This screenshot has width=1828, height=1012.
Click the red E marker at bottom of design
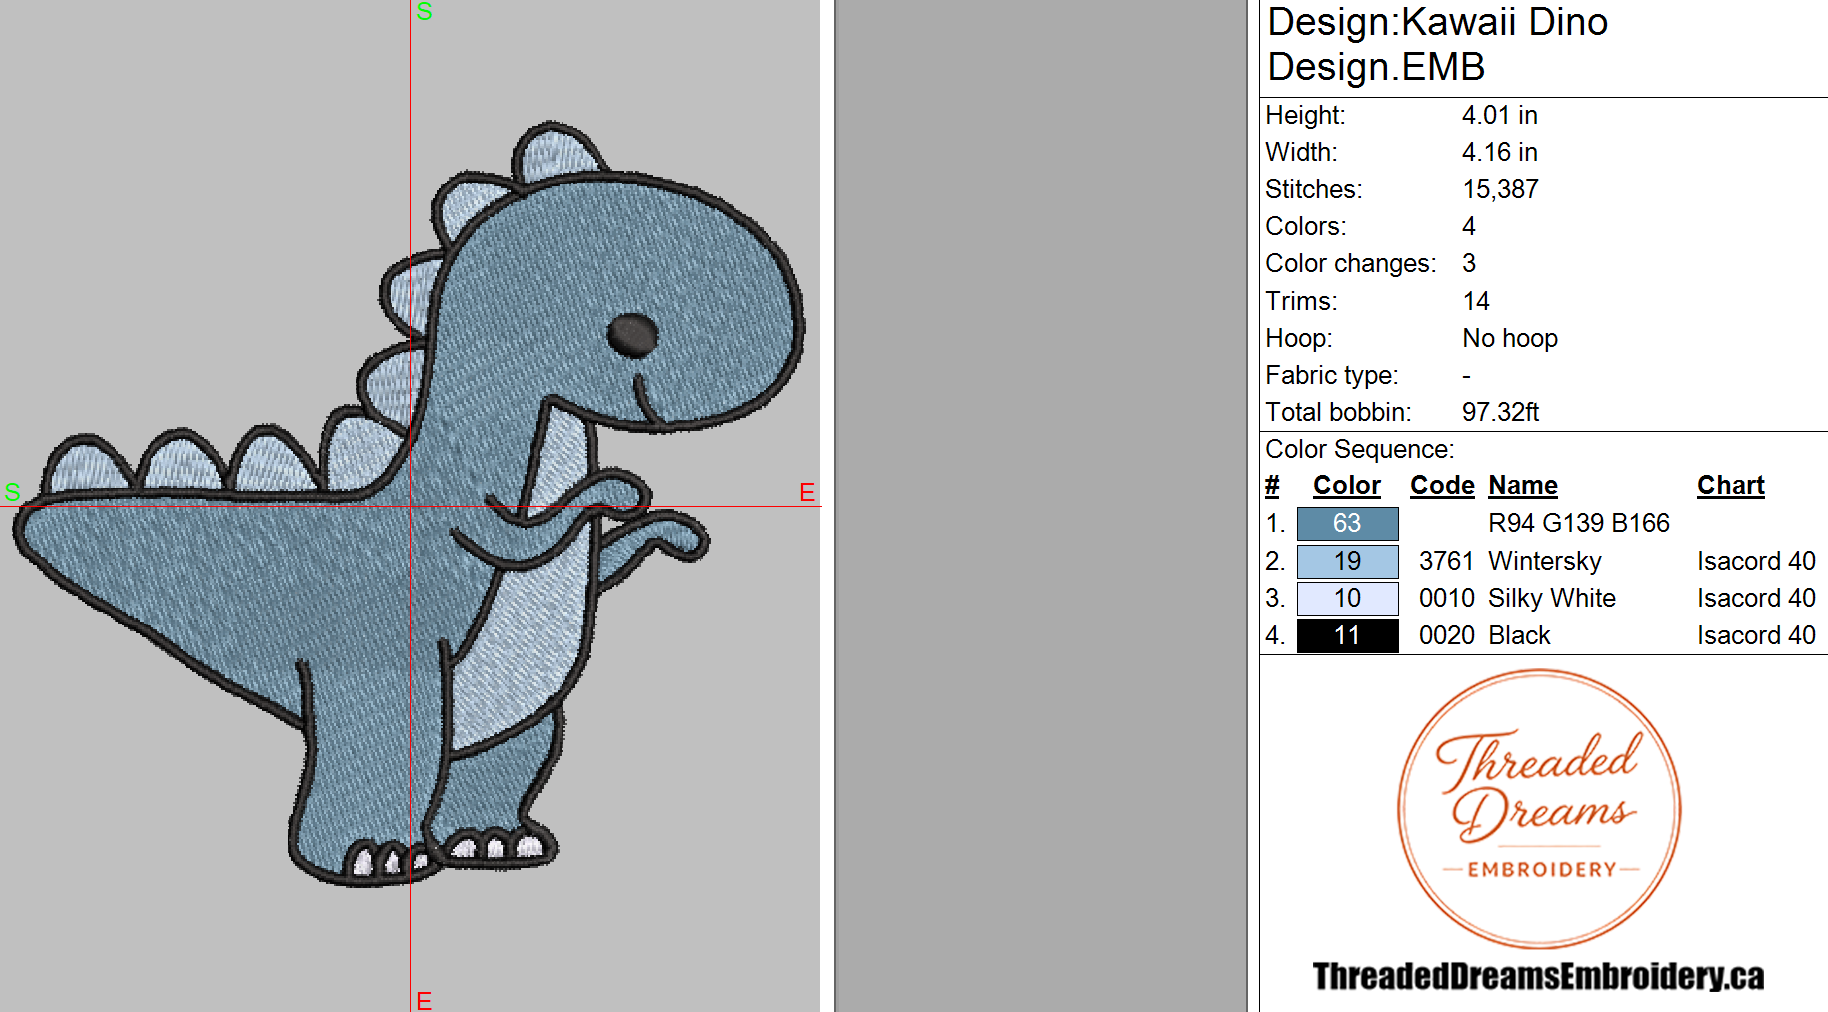point(424,1000)
